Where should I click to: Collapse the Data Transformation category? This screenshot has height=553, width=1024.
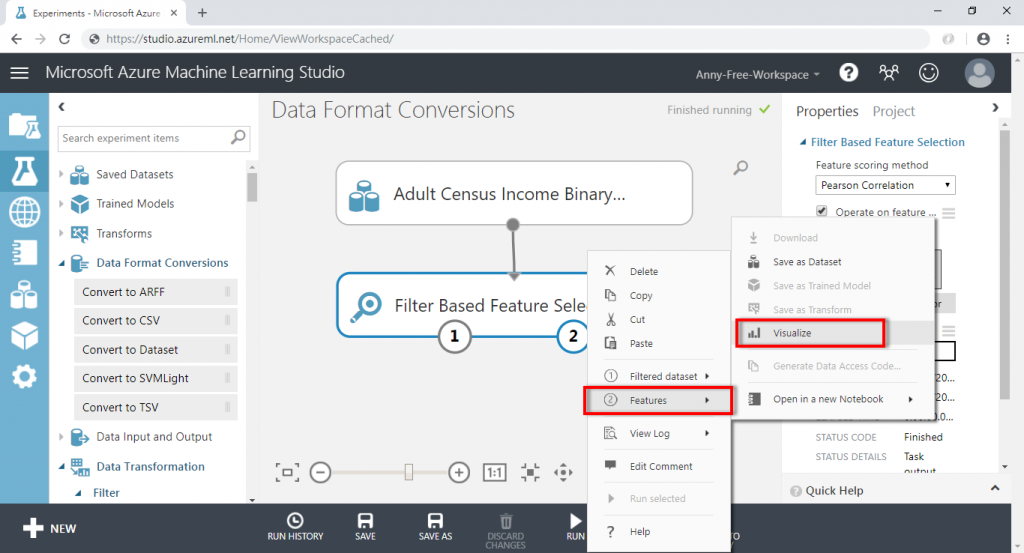[61, 467]
